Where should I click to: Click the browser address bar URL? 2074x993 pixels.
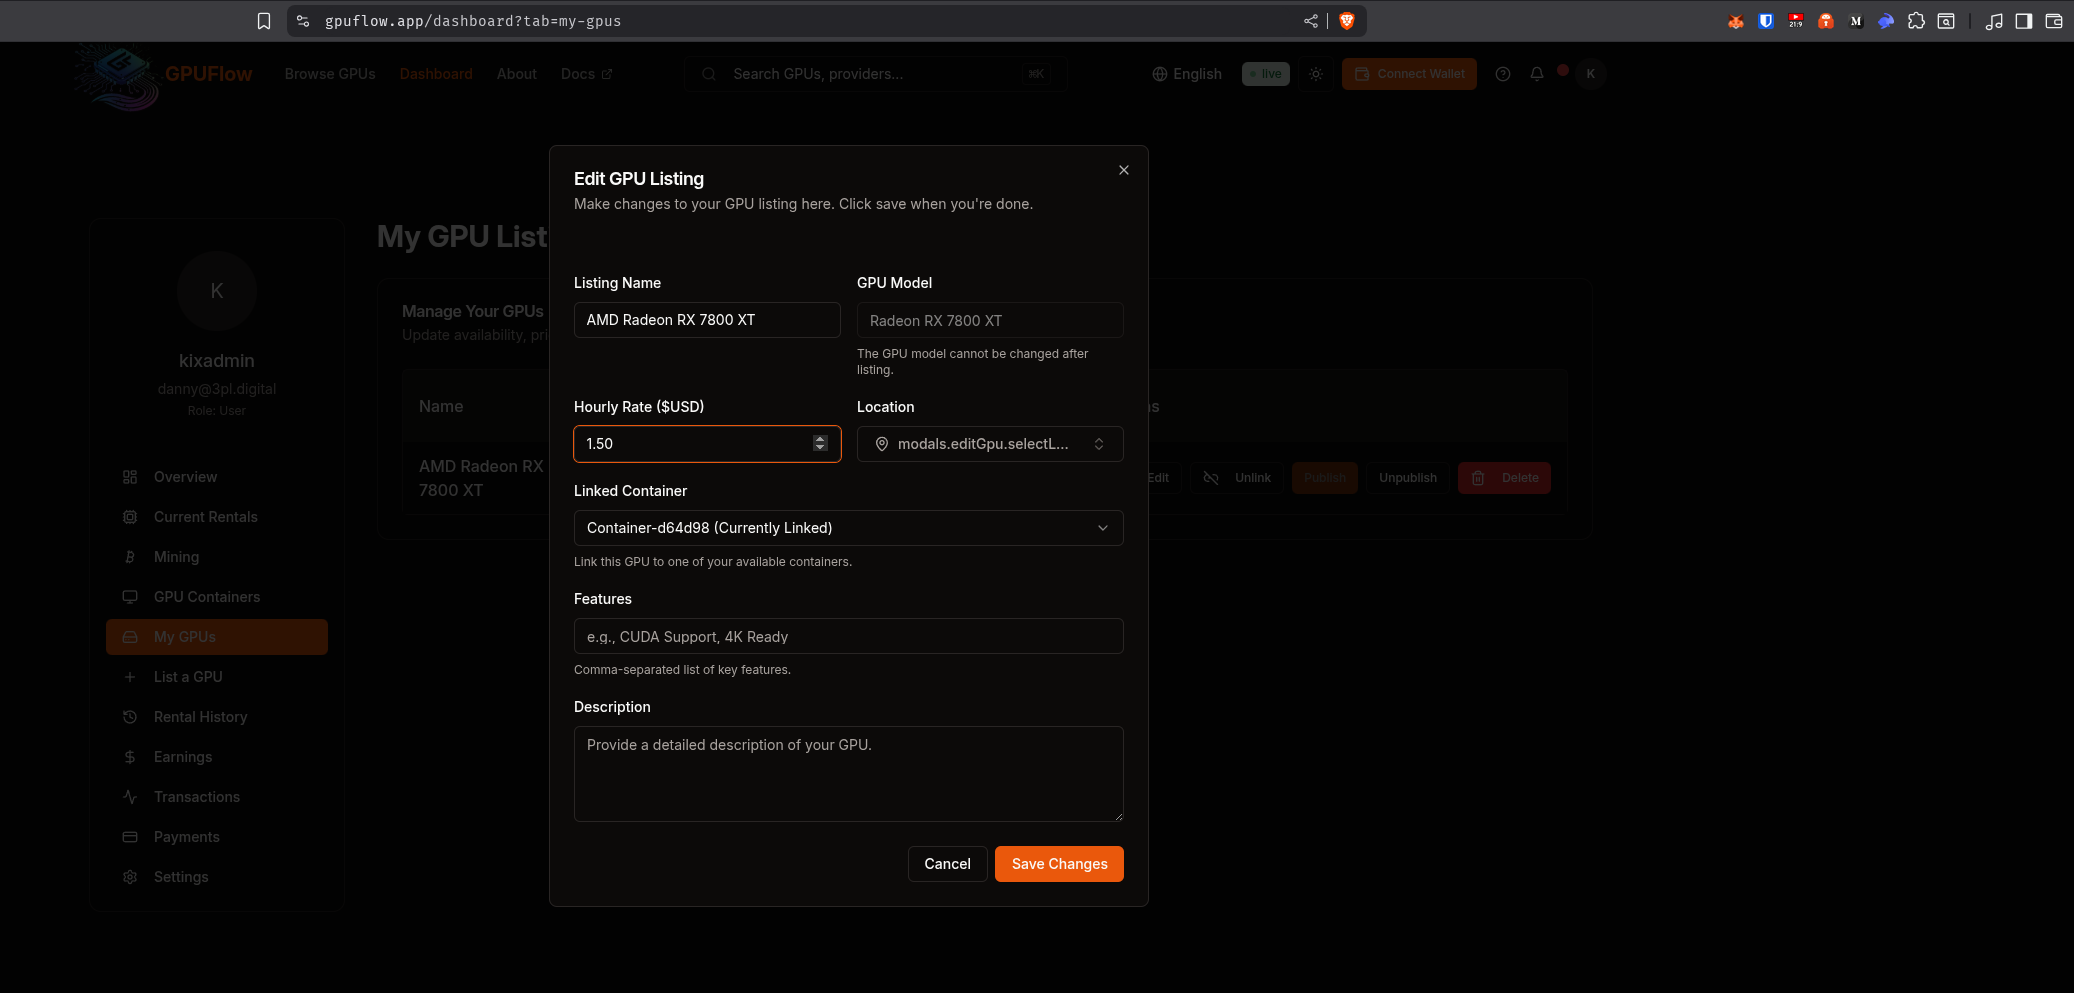coord(473,21)
